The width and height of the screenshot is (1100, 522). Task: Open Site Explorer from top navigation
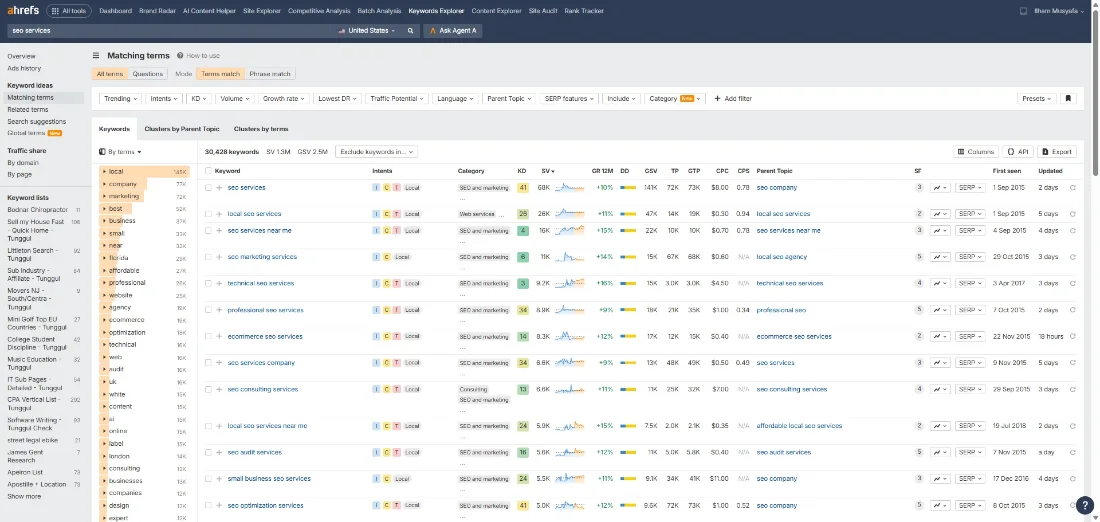point(261,11)
